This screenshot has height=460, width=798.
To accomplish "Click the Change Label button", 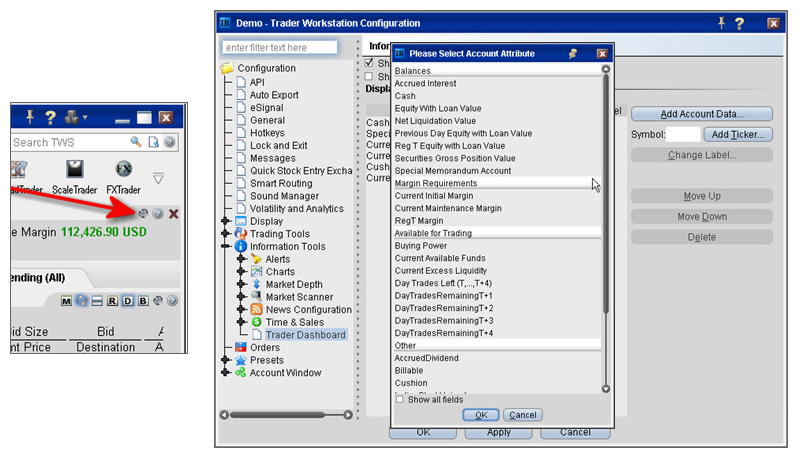I will point(702,155).
